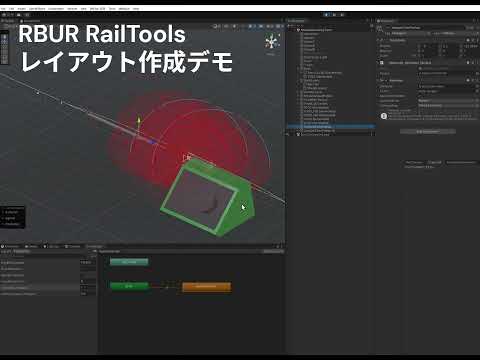Screen dimensions: 480x360
Task: Click the white script icon on second component header
Action: click(382, 63)
